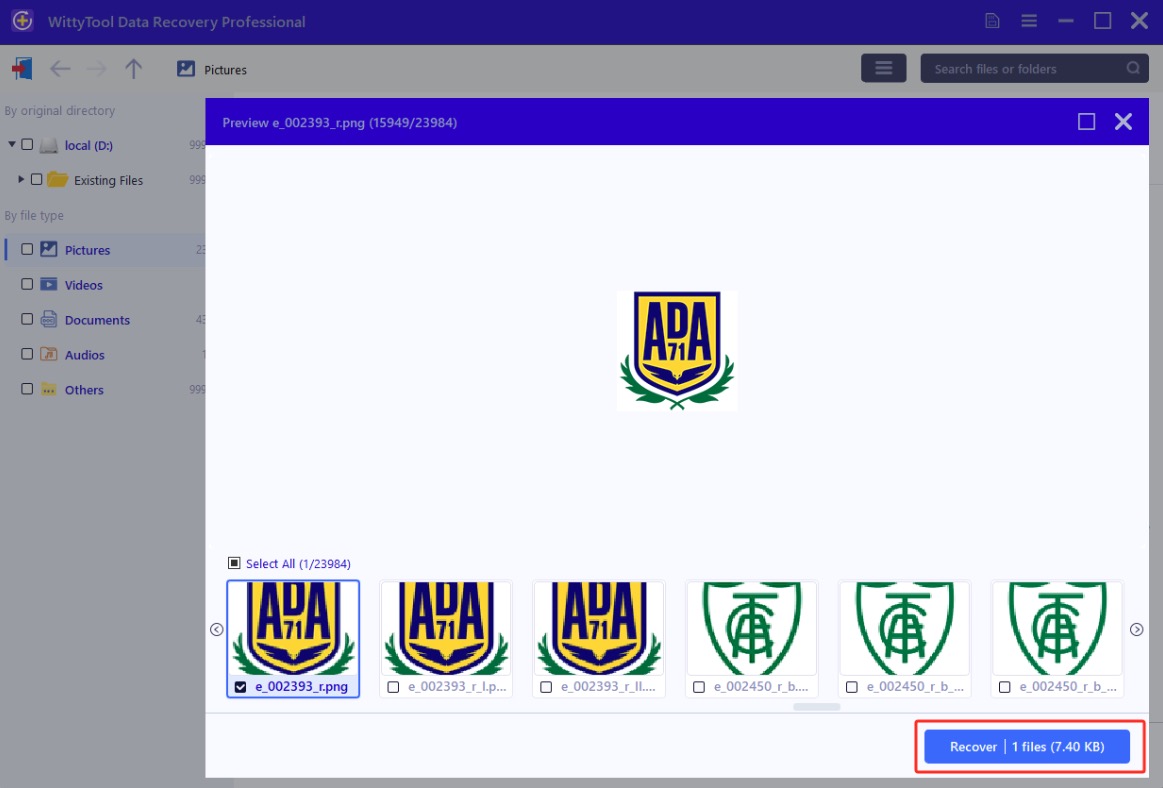Check the Existing Files checkbox

36,180
